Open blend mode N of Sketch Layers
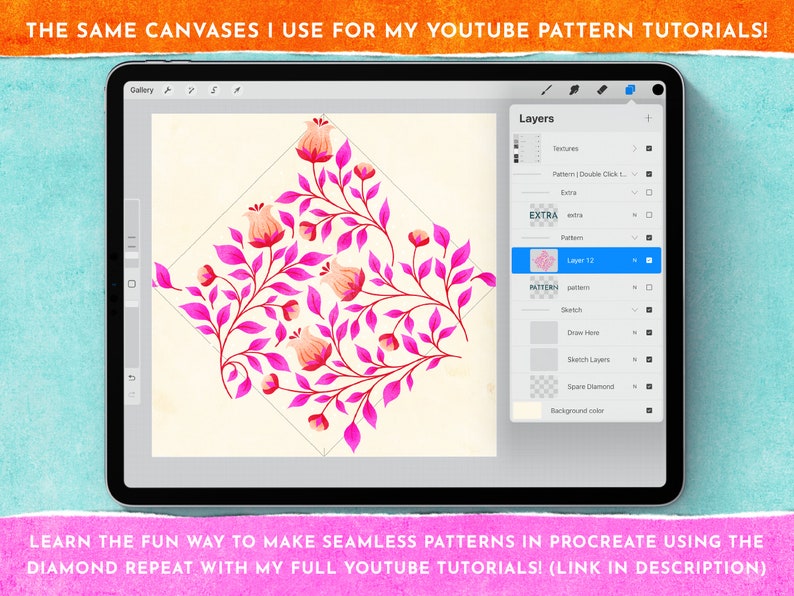Image resolution: width=794 pixels, height=596 pixels. (x=634, y=360)
